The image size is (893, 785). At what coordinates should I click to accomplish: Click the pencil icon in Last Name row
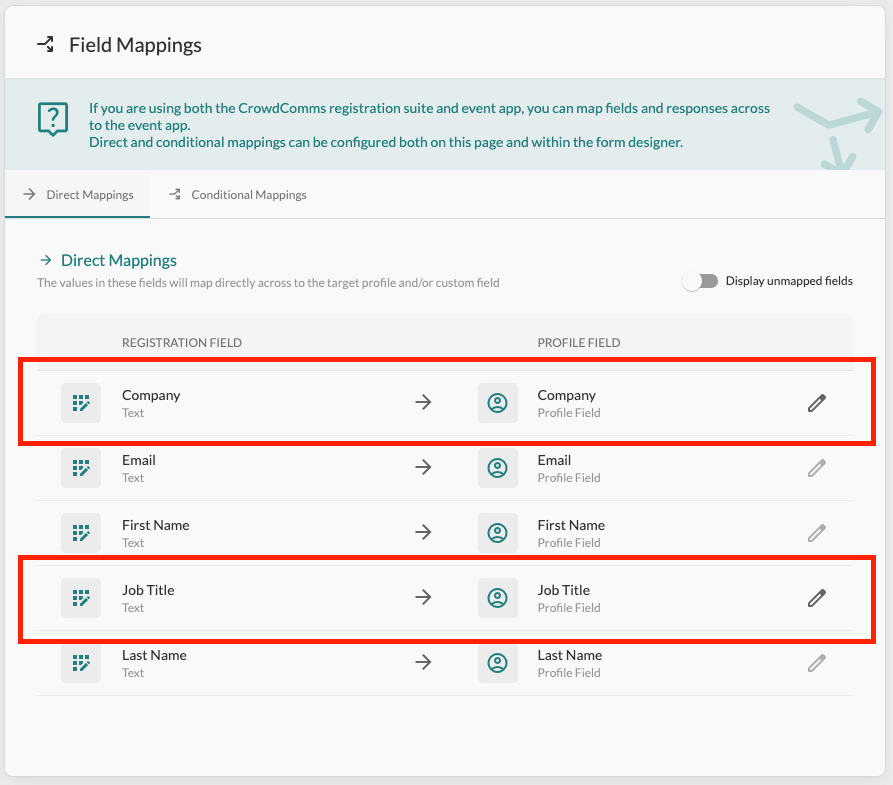tap(816, 663)
